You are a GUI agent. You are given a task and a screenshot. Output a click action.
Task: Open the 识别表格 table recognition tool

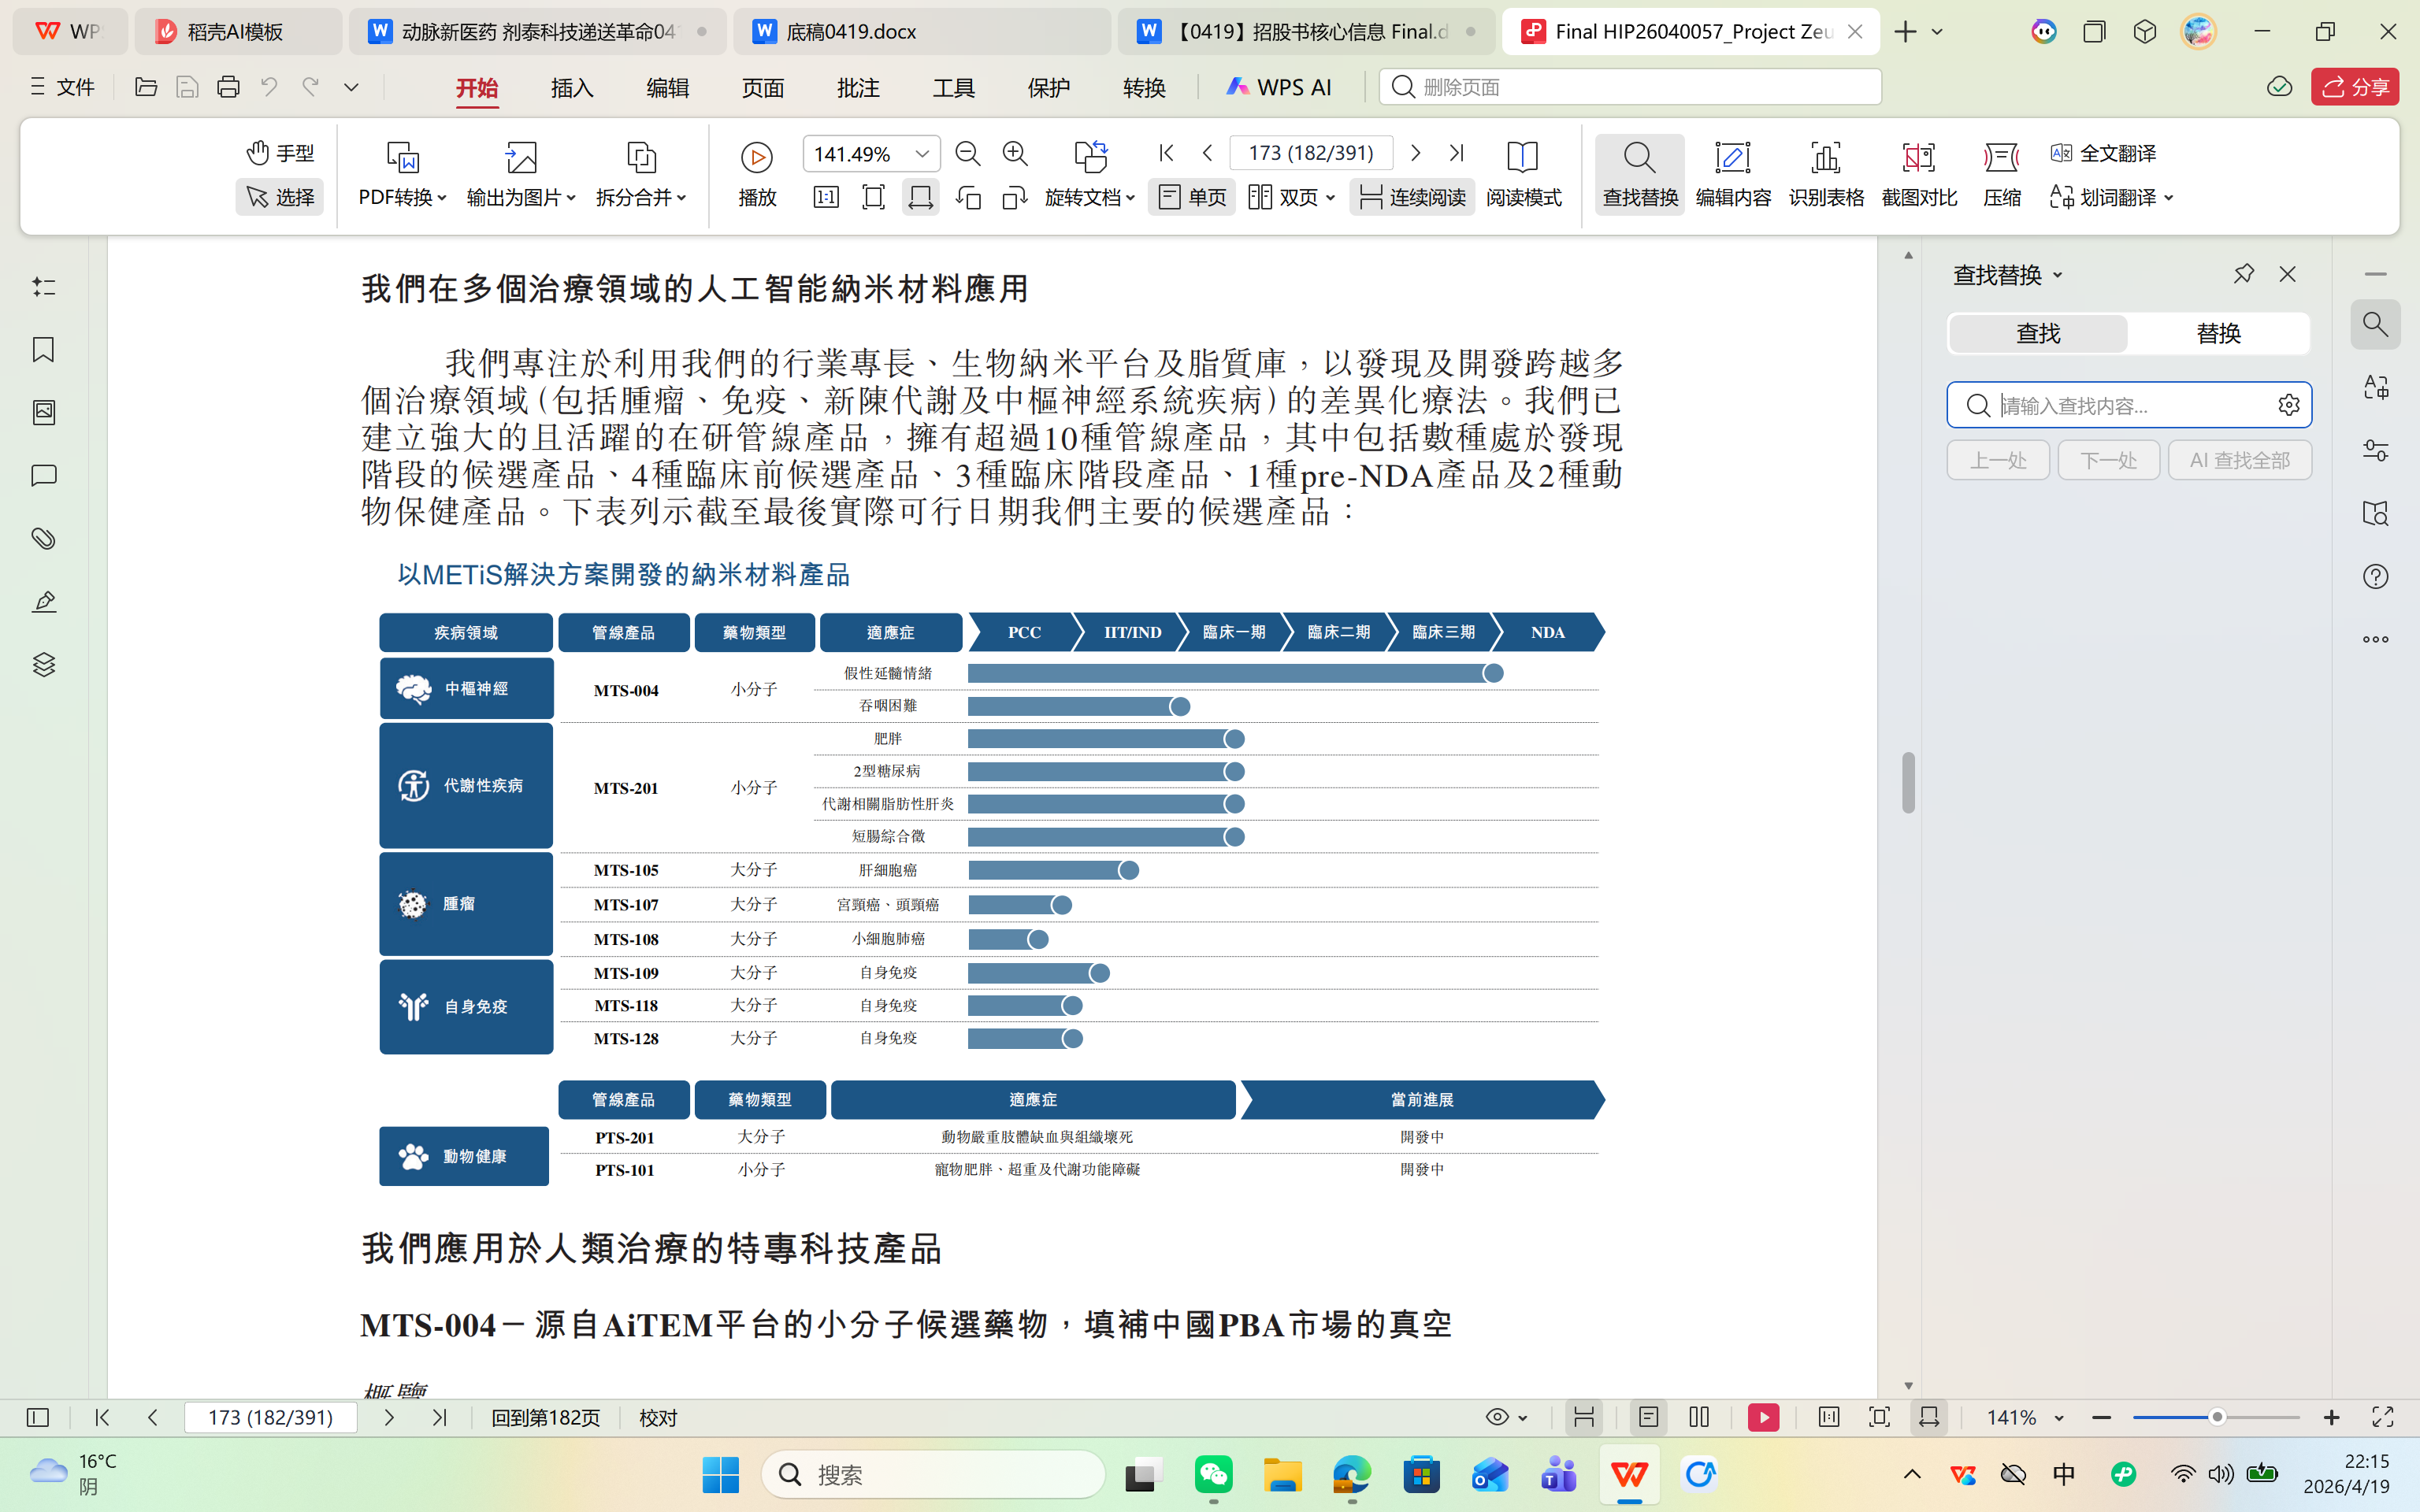click(x=1826, y=173)
